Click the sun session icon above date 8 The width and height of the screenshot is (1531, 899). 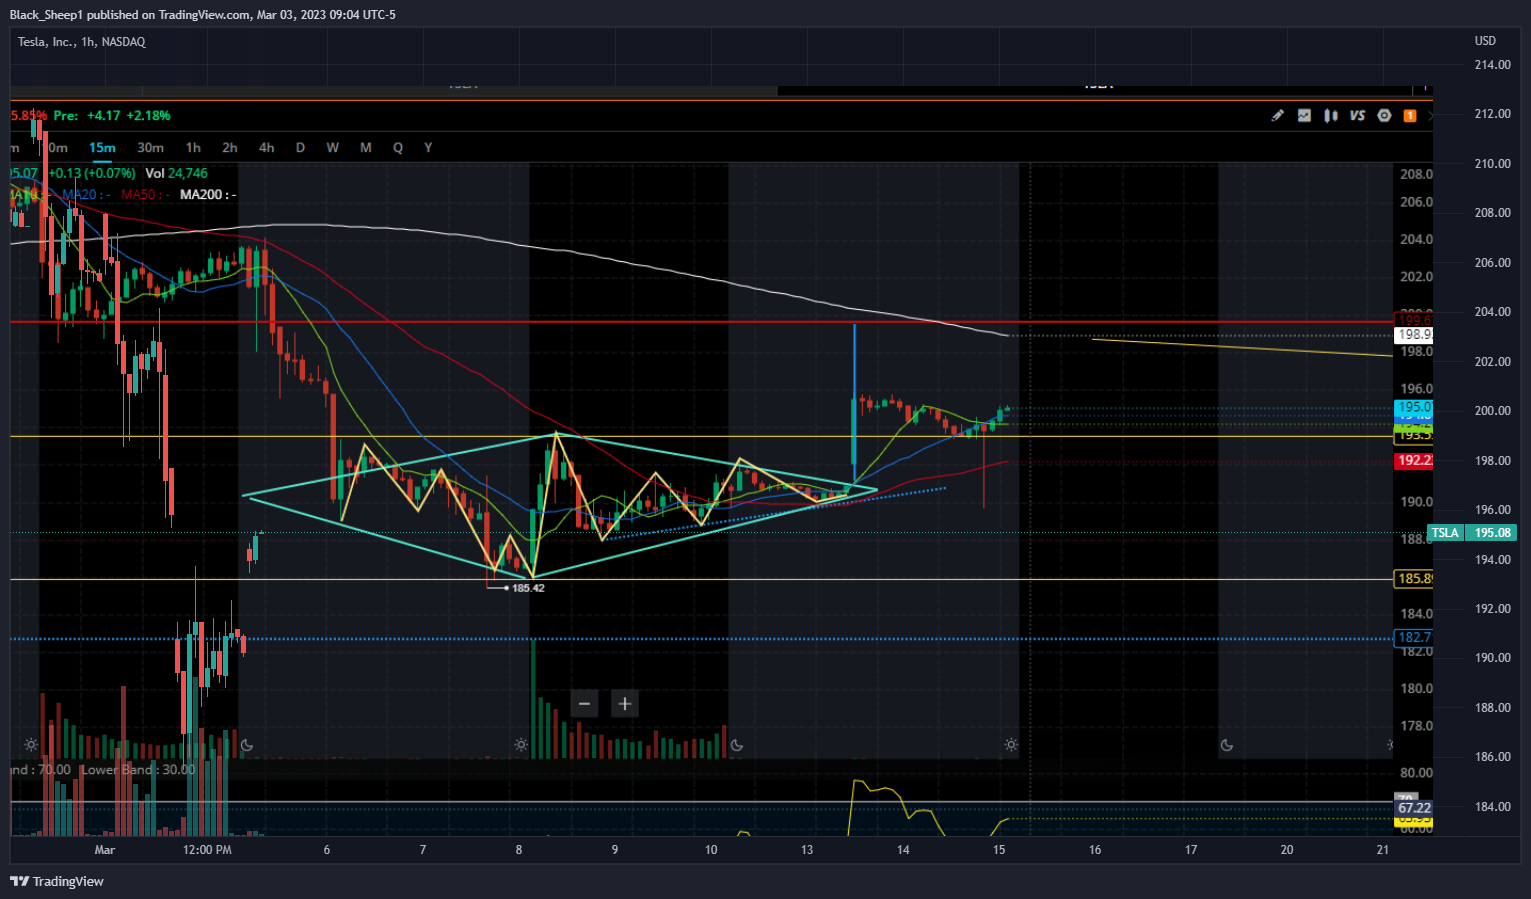click(521, 745)
